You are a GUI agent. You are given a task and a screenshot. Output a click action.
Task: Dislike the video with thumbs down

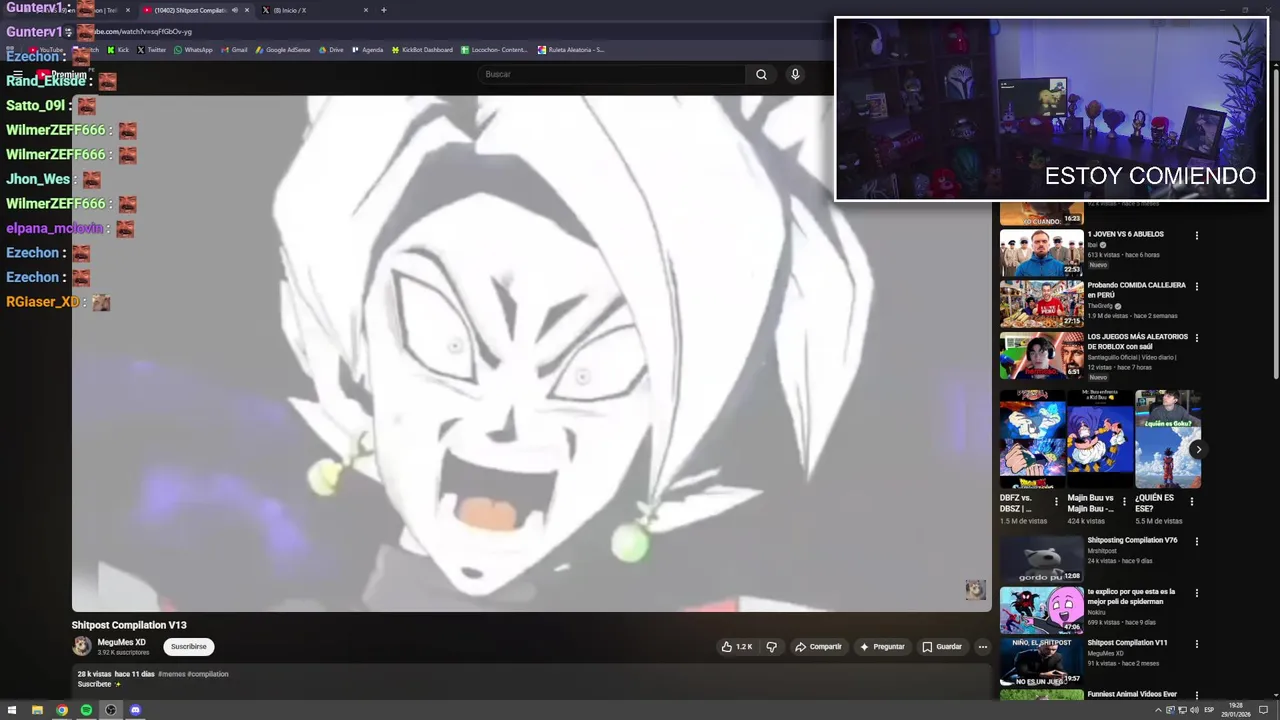point(771,647)
